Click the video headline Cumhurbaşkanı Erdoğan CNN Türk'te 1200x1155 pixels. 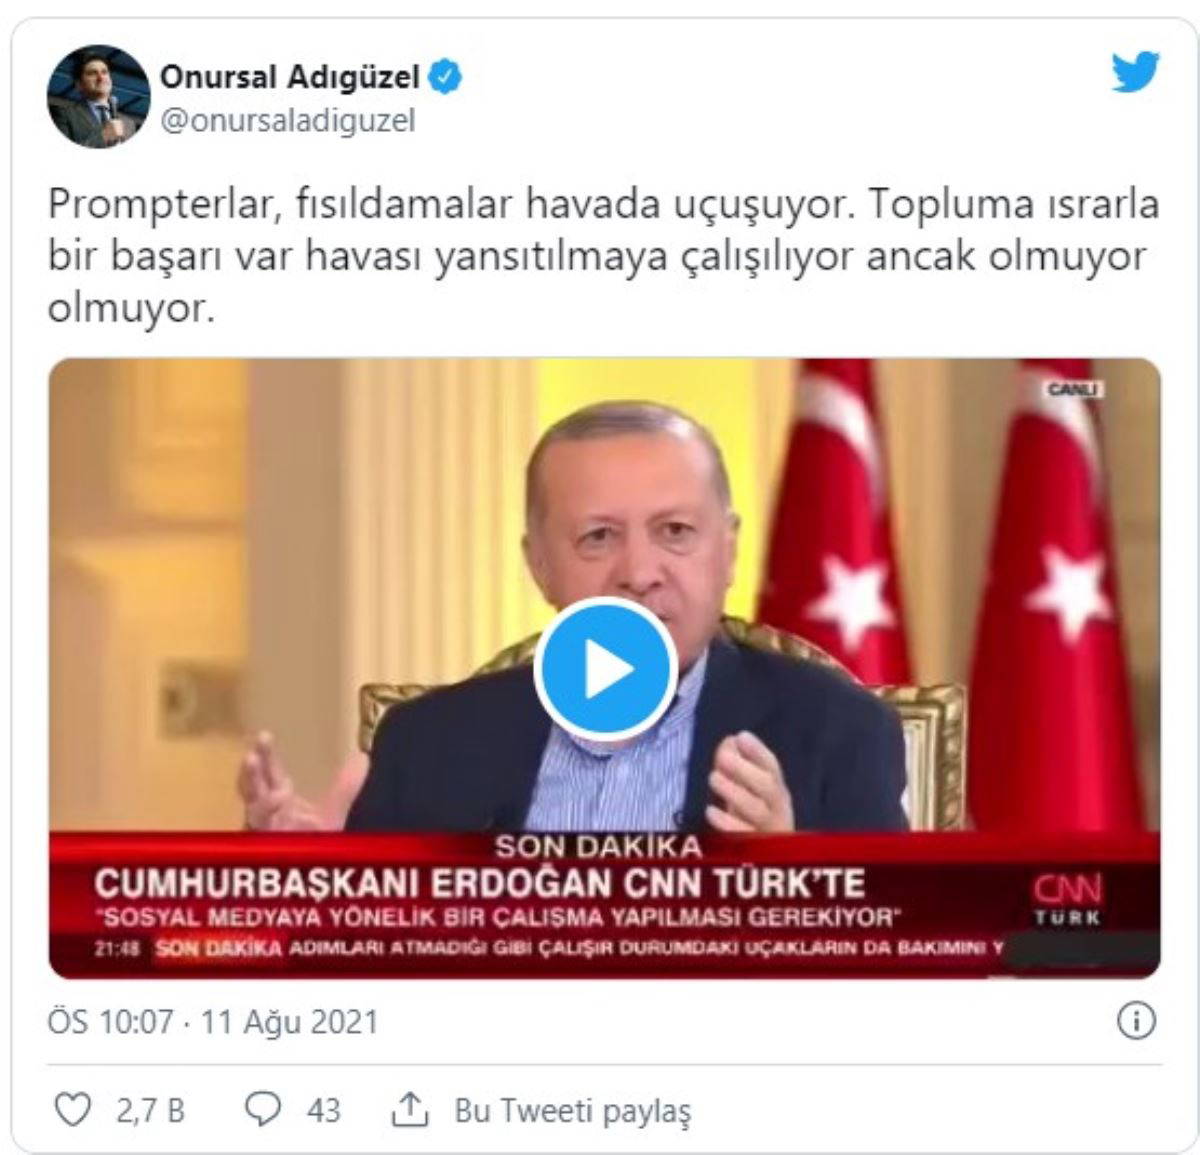[479, 884]
